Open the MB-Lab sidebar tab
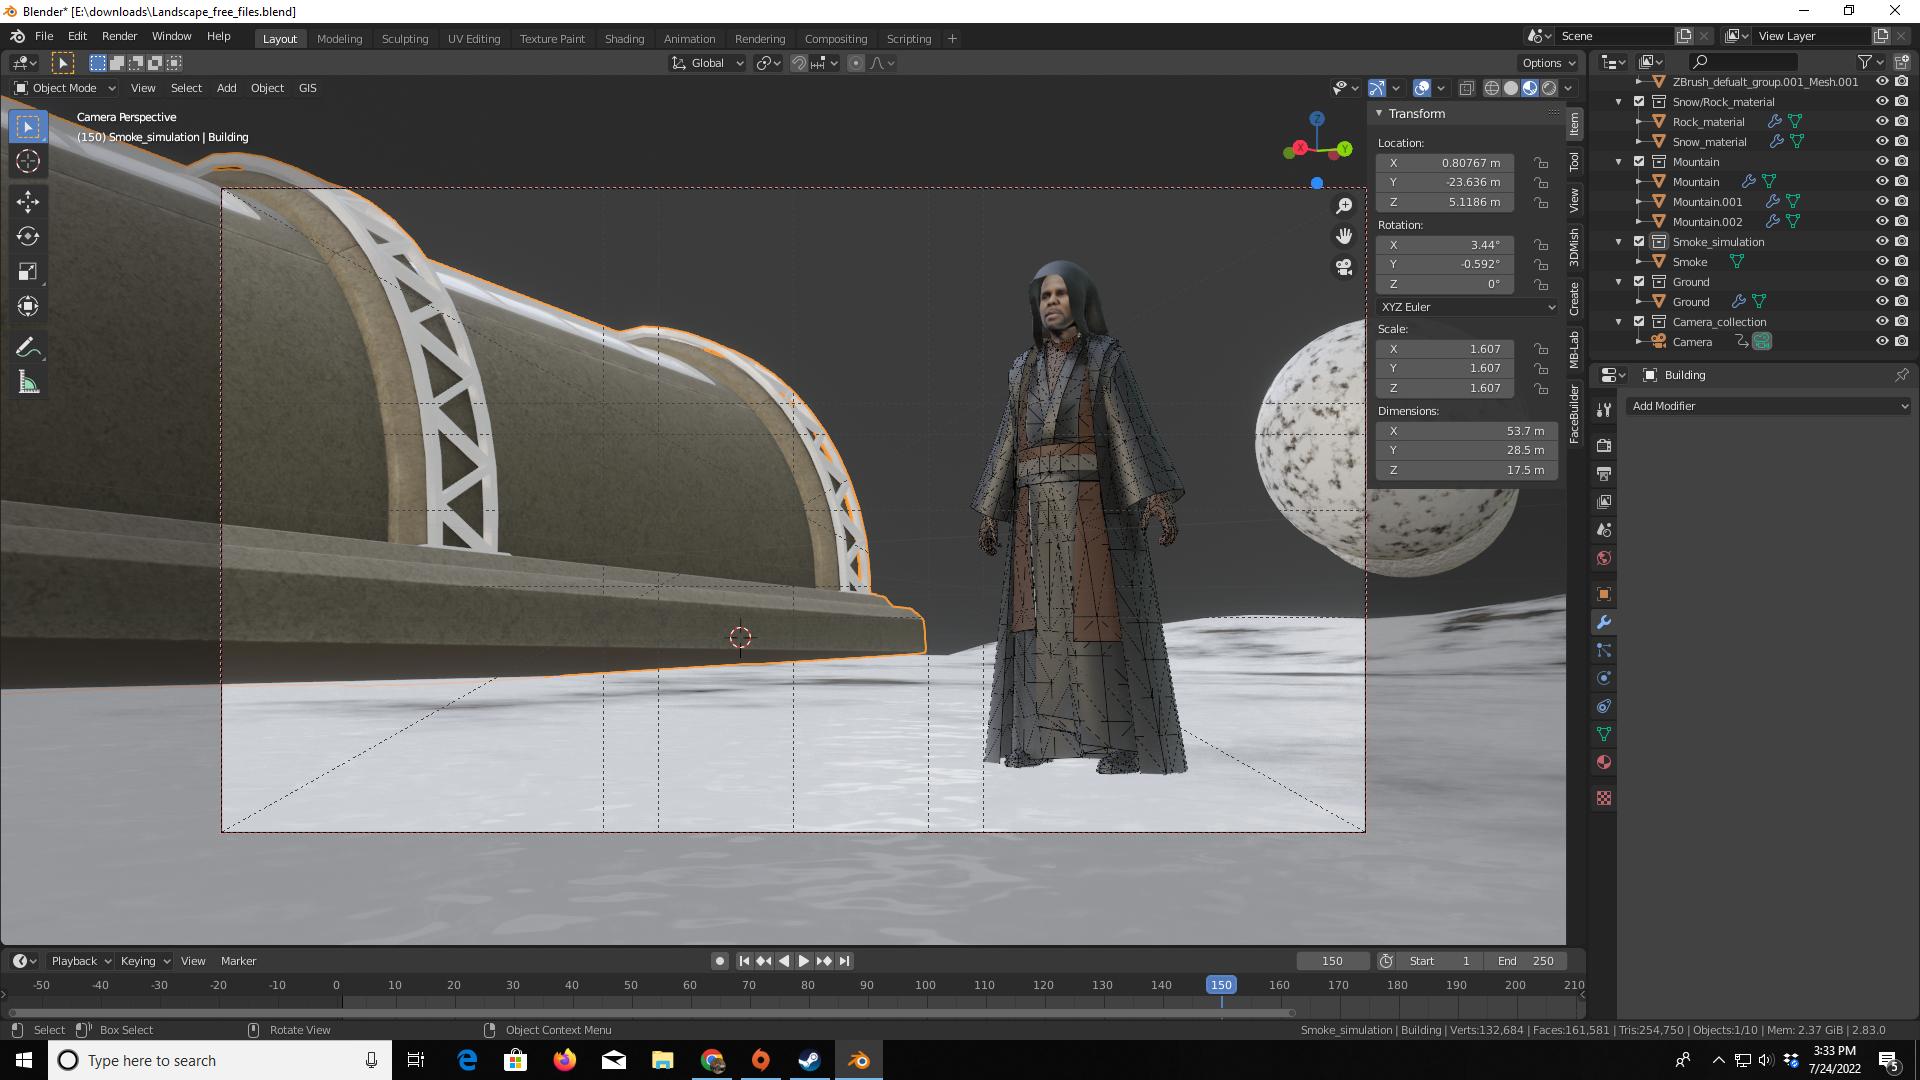 pyautogui.click(x=1575, y=350)
